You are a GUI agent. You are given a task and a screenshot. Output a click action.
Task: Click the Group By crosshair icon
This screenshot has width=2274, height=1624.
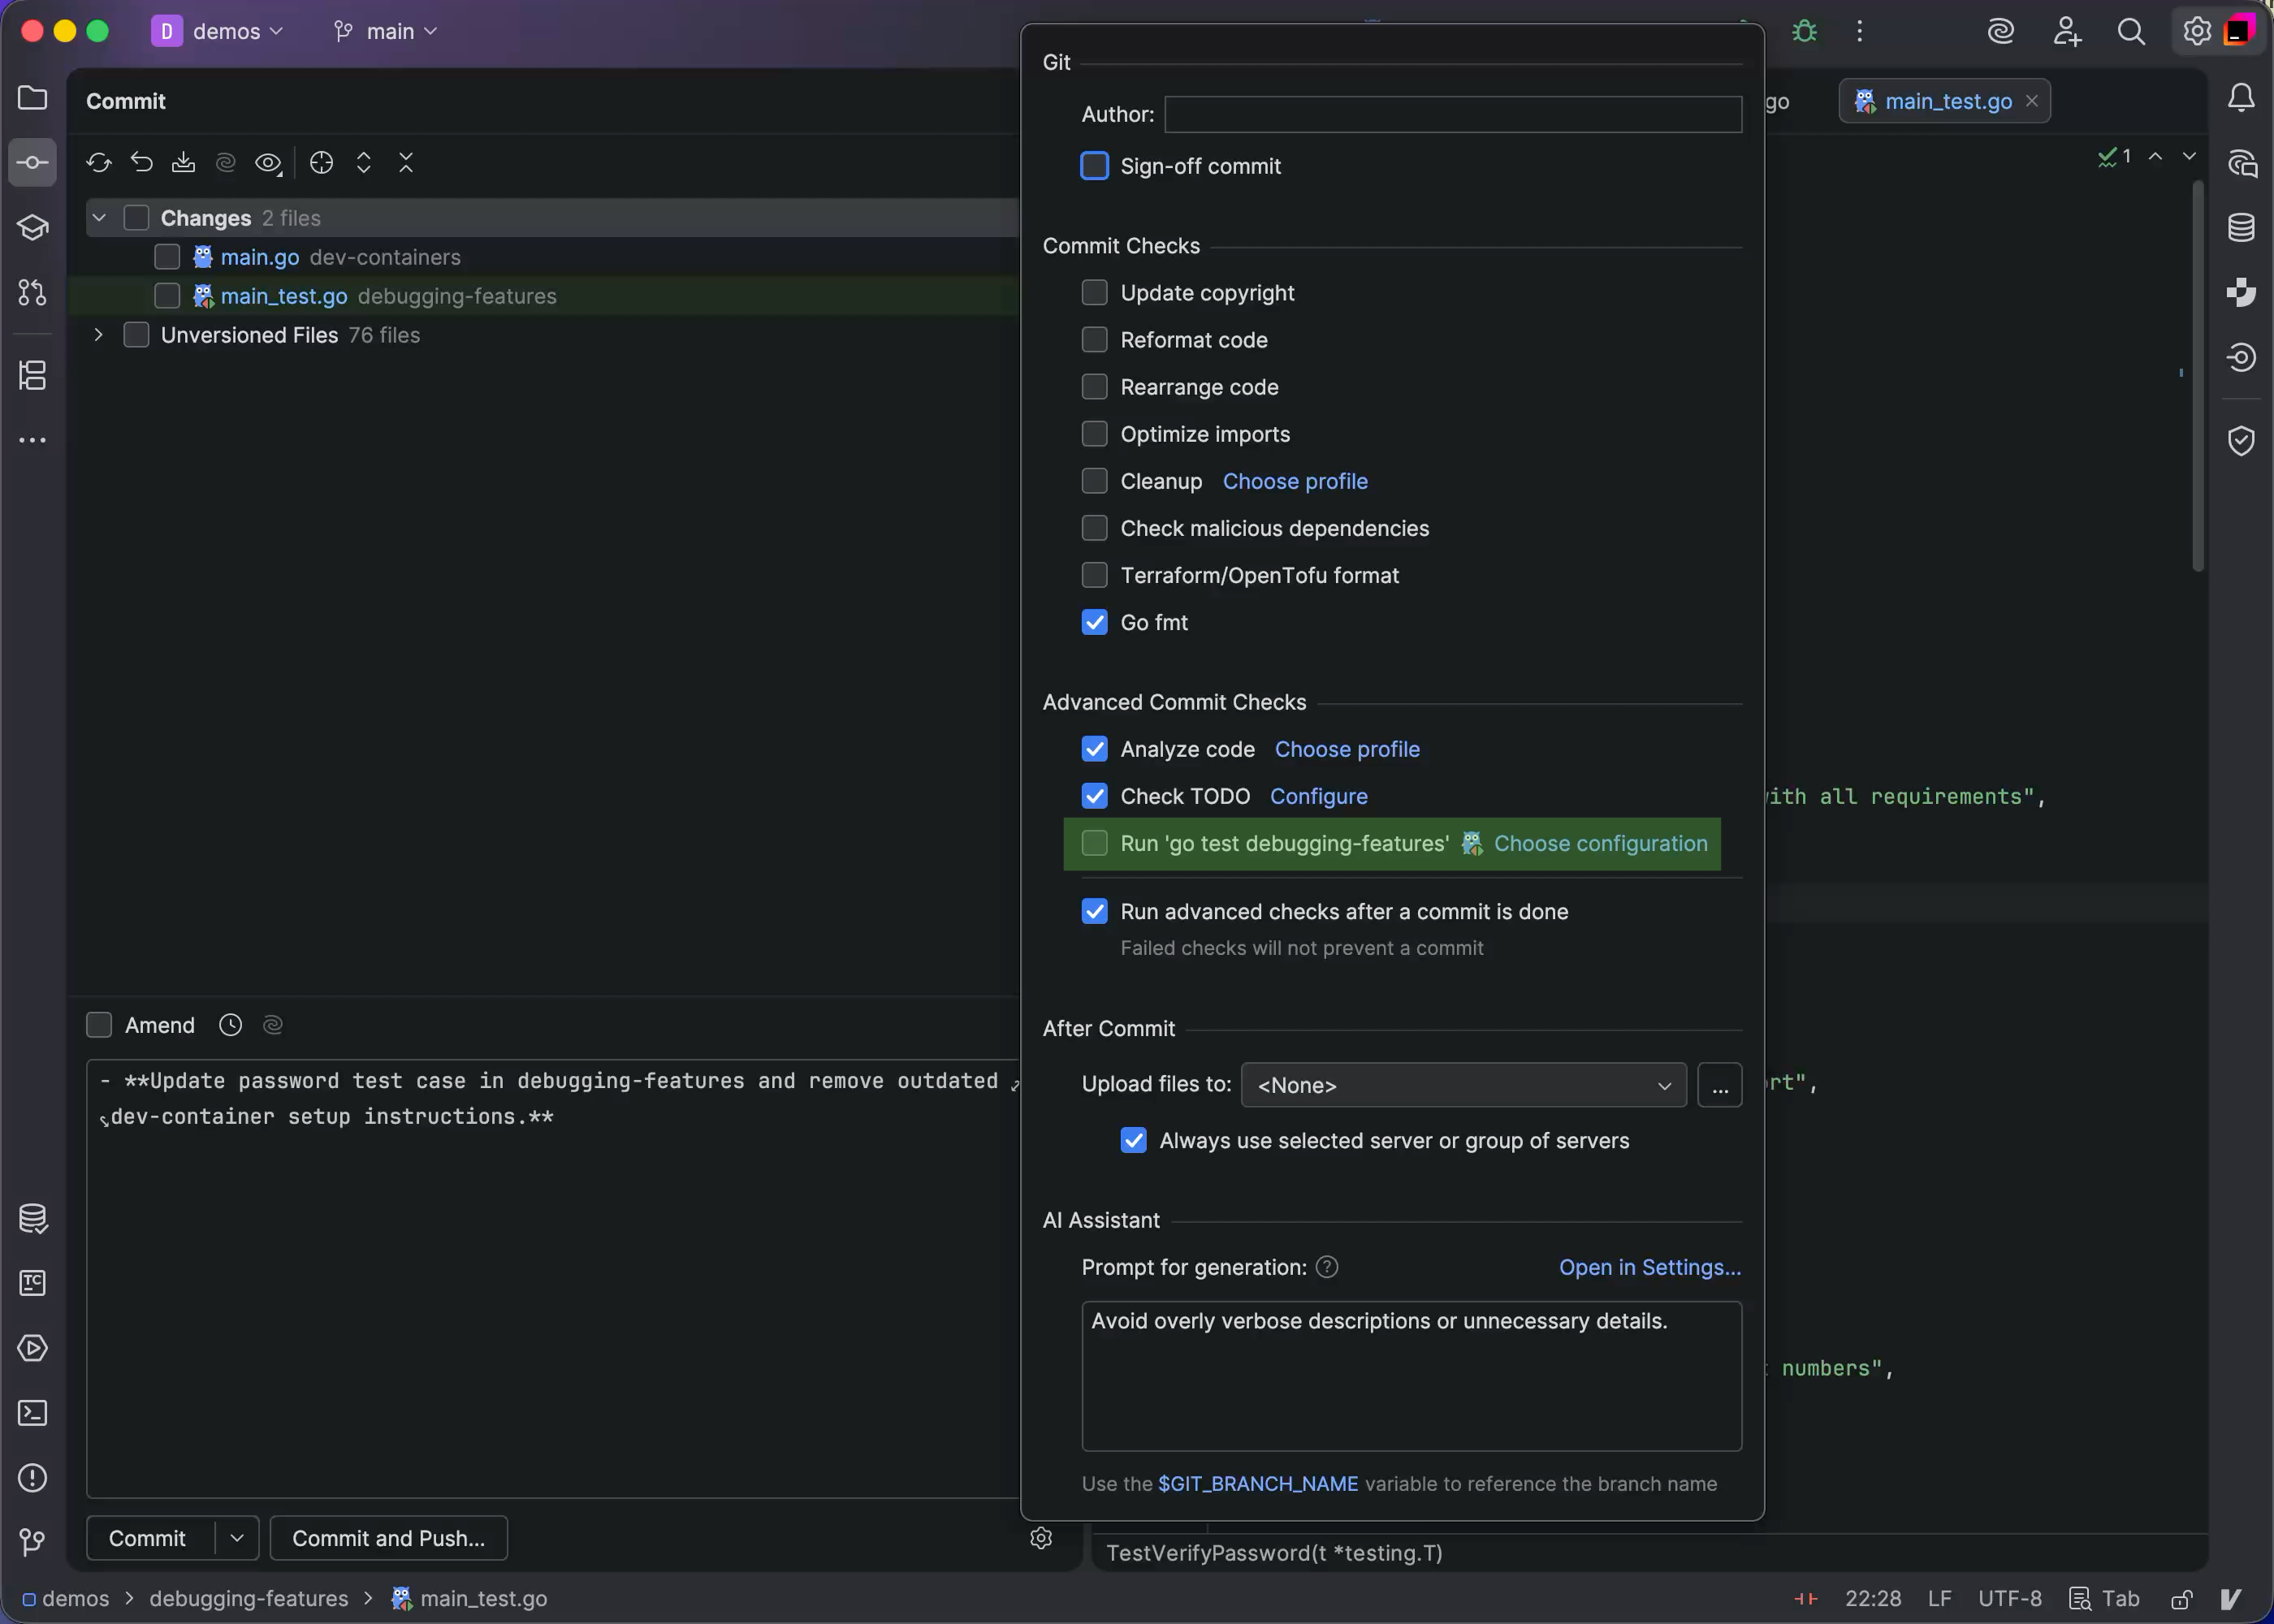click(321, 162)
